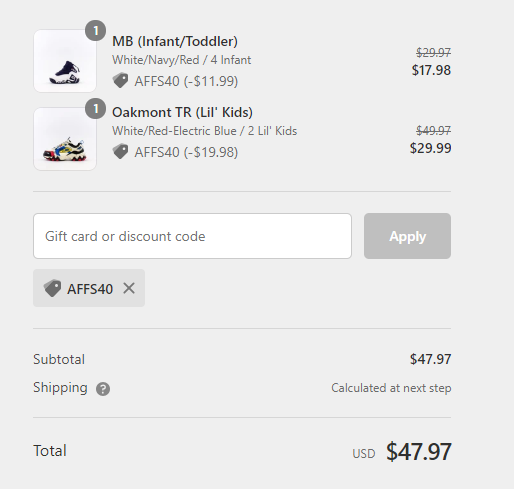The image size is (514, 489).
Task: Focus the gift card or discount code field
Action: (x=192, y=236)
